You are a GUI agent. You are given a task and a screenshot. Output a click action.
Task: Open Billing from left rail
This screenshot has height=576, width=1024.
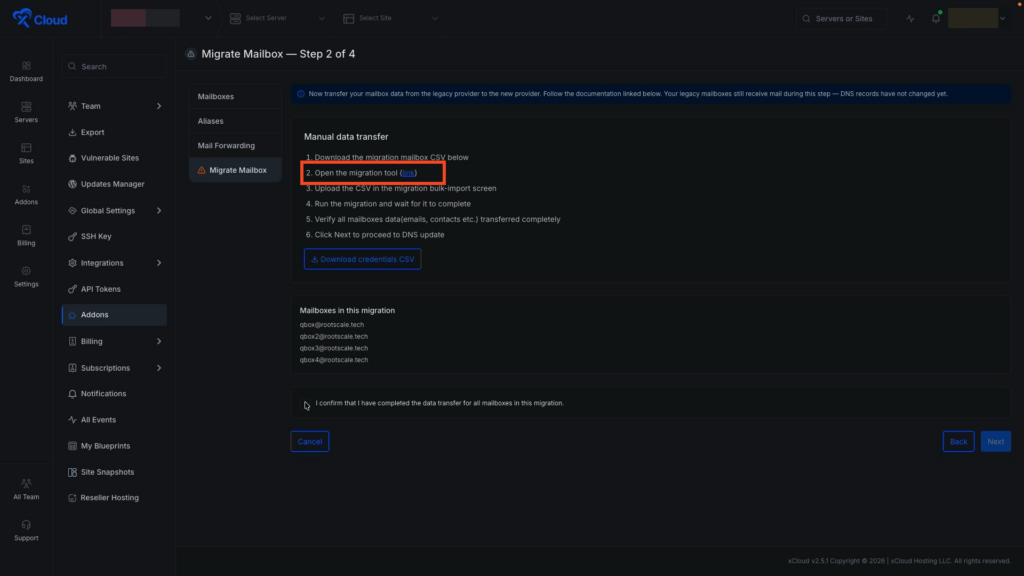(26, 236)
